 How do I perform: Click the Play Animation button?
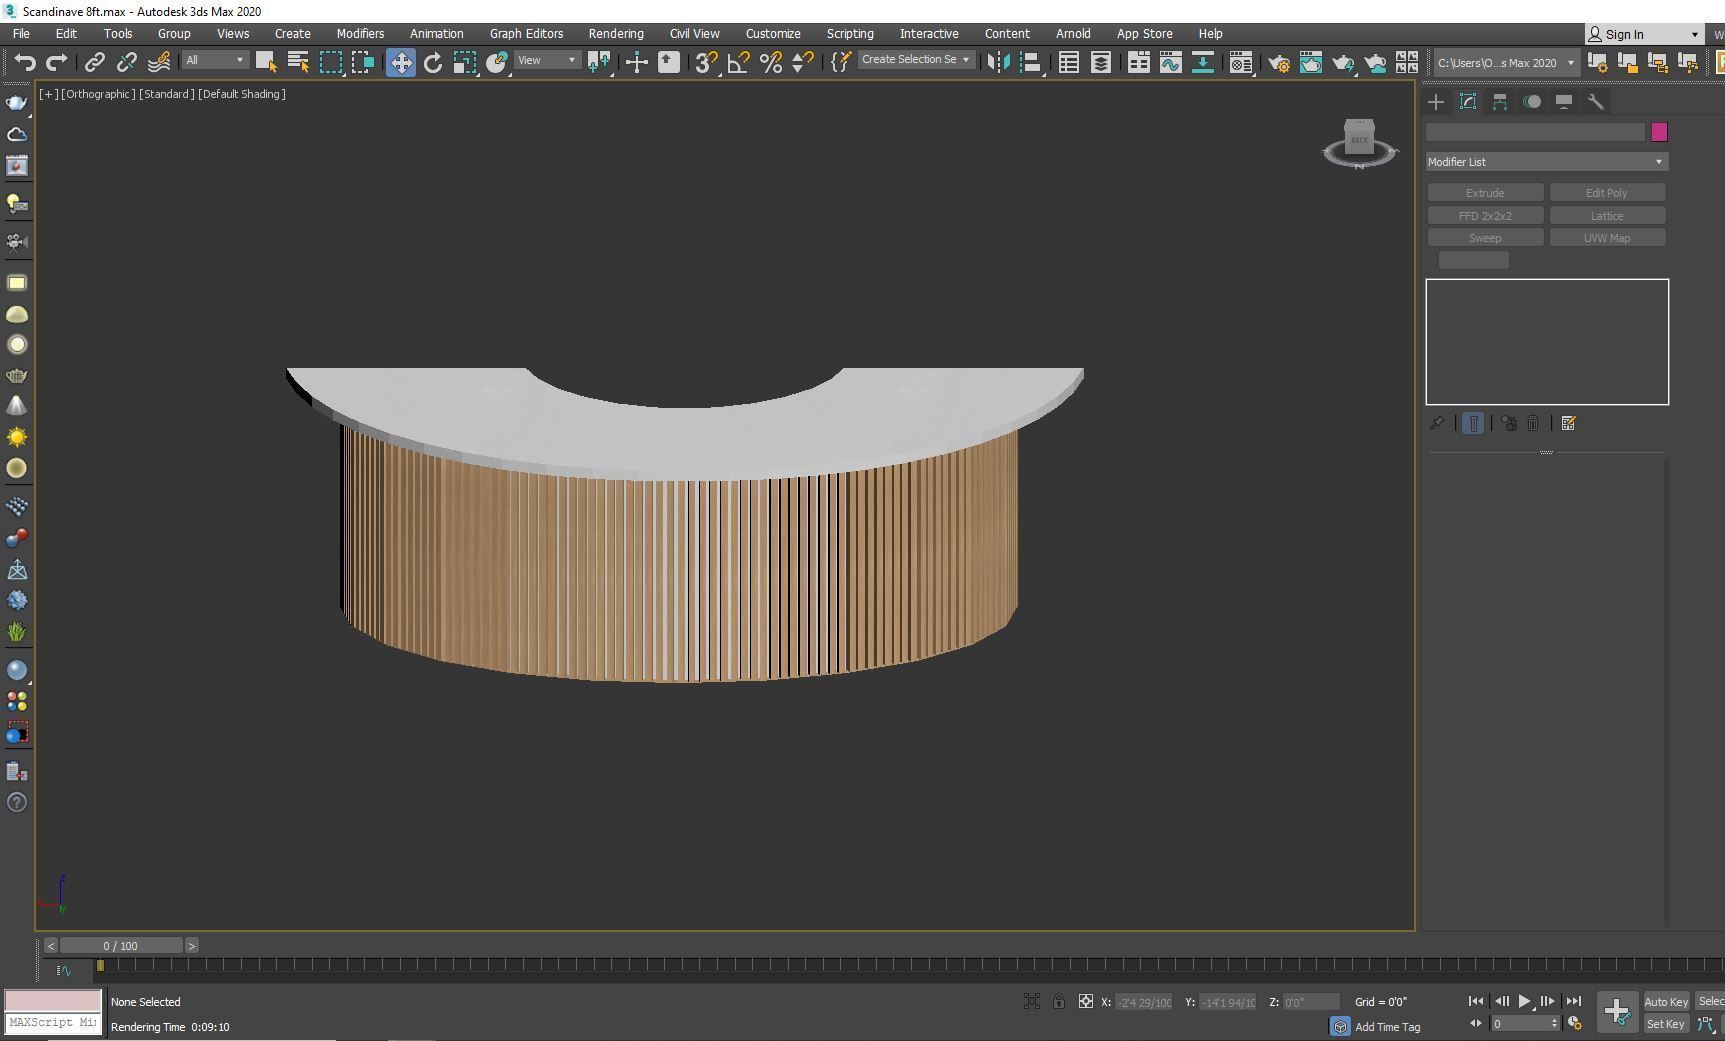click(1524, 1001)
